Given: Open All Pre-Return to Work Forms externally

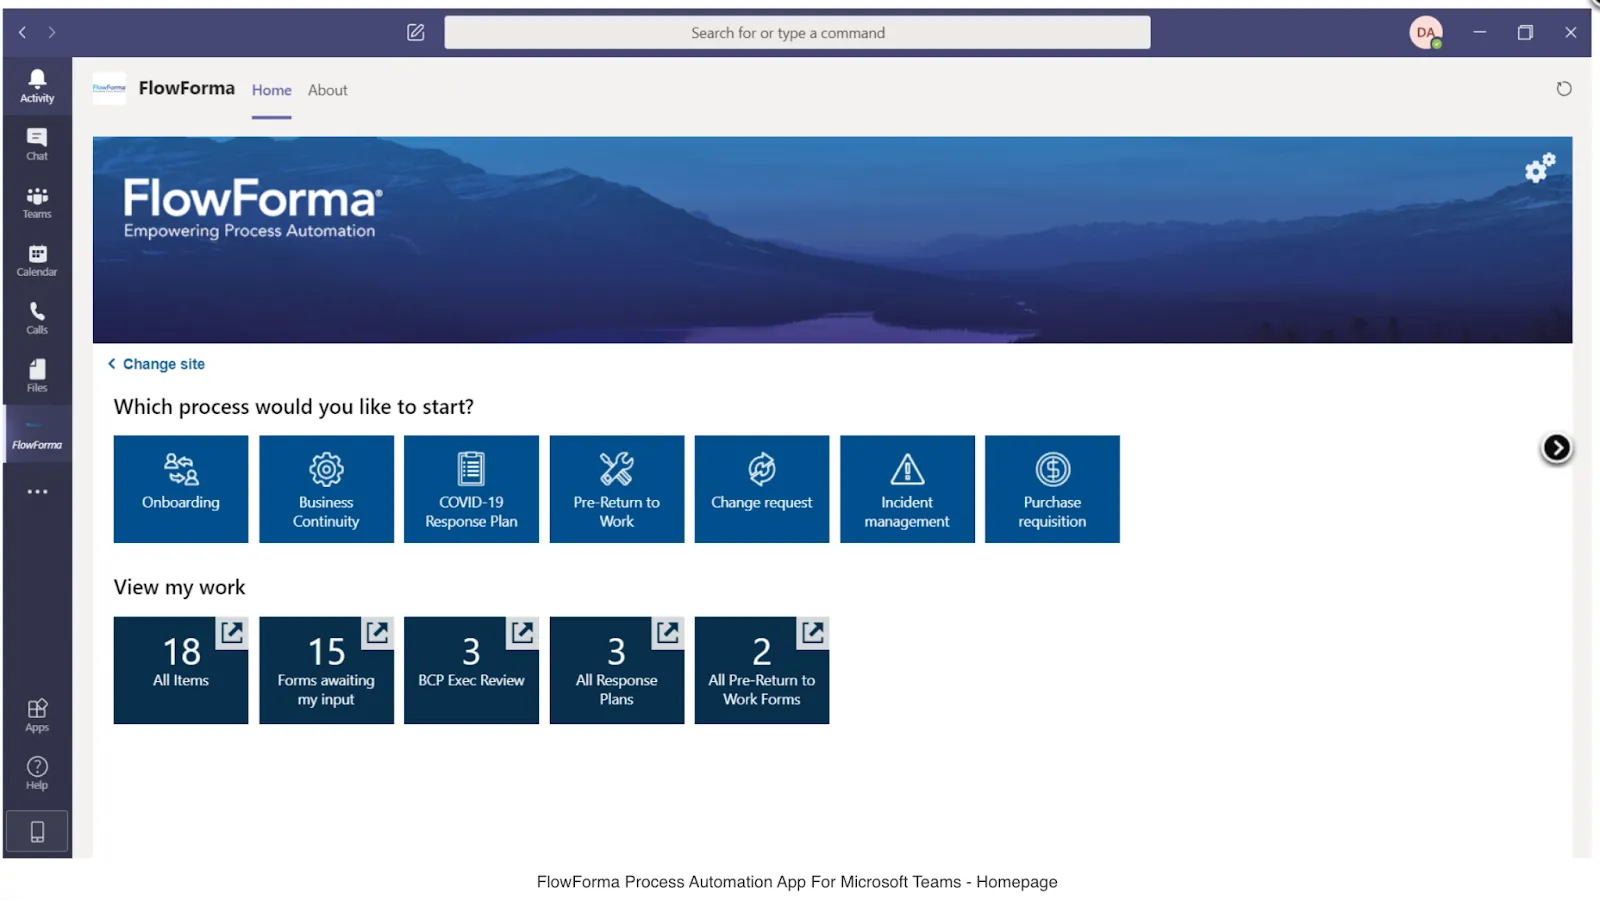Looking at the screenshot, I should pyautogui.click(x=813, y=632).
